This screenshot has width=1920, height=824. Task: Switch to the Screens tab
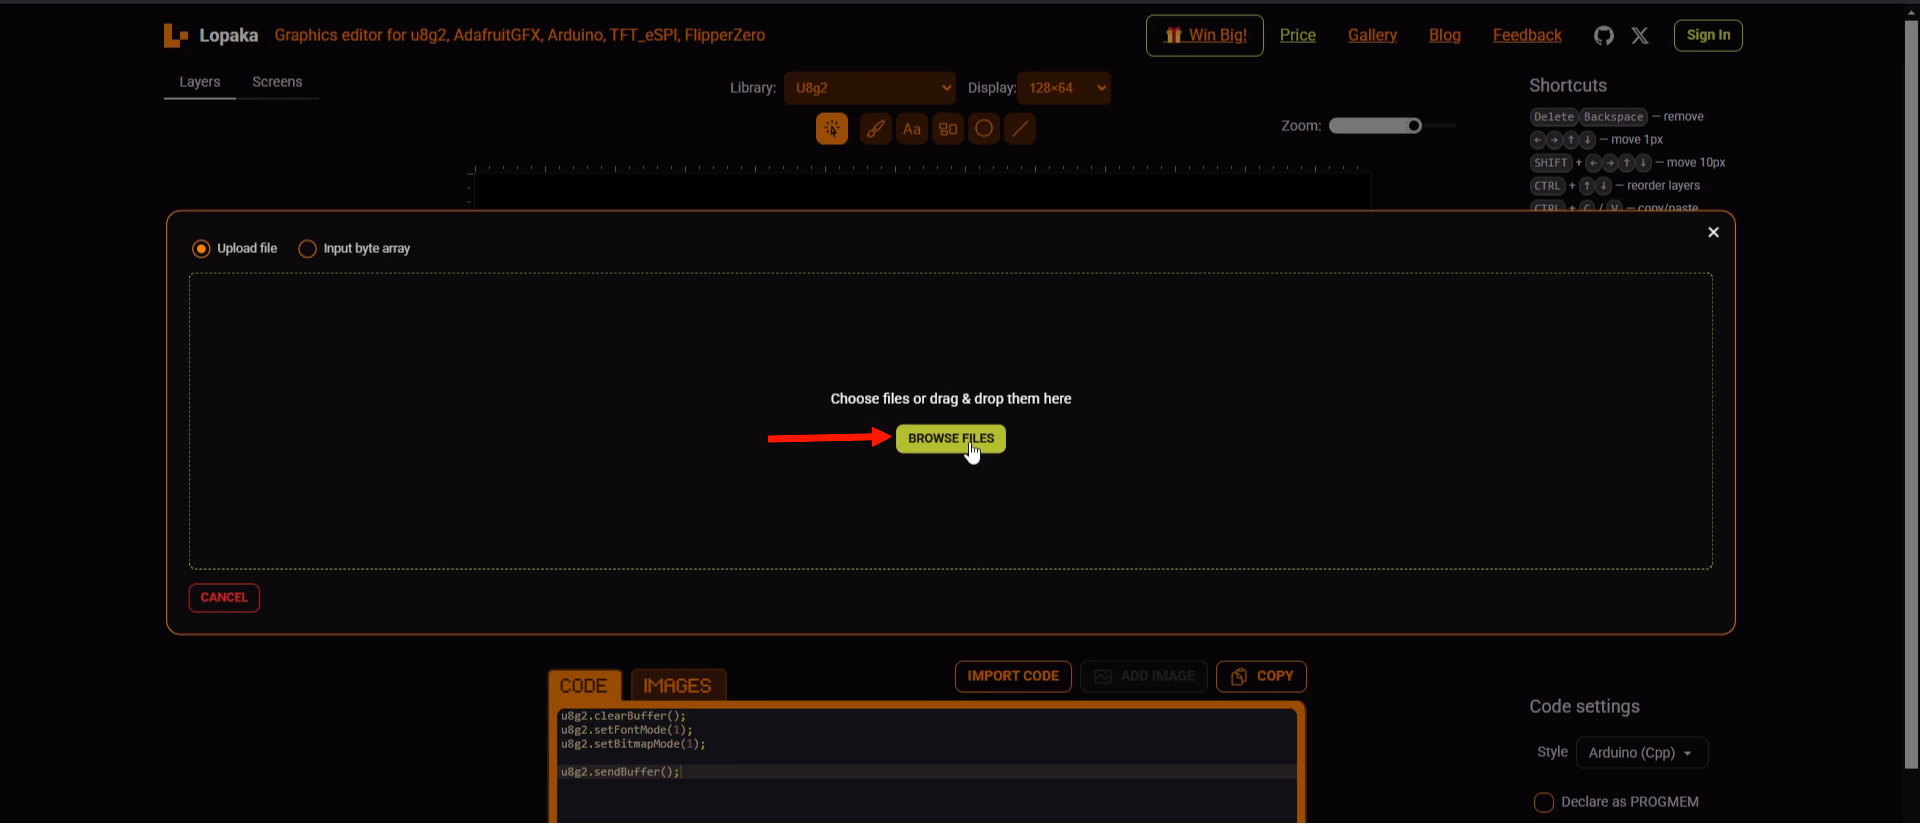(277, 82)
